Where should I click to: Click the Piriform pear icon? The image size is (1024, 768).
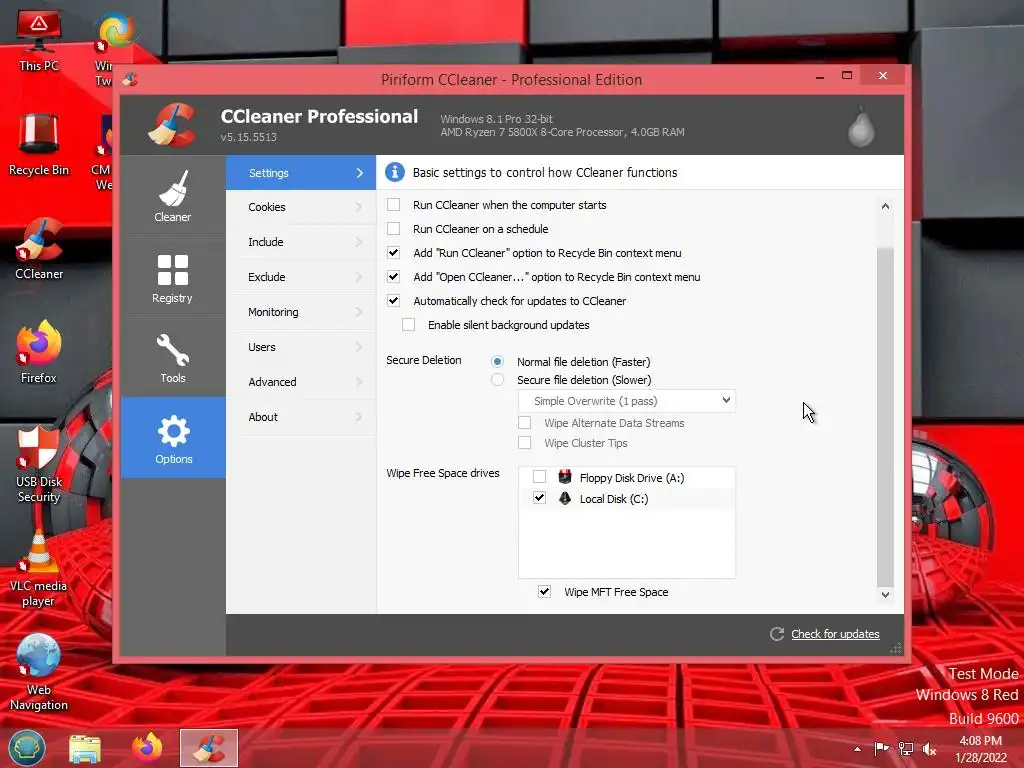[861, 127]
